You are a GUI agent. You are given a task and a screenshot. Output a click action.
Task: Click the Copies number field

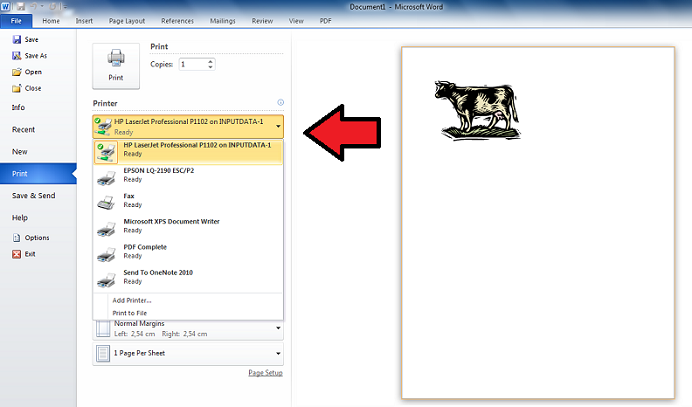pos(193,64)
